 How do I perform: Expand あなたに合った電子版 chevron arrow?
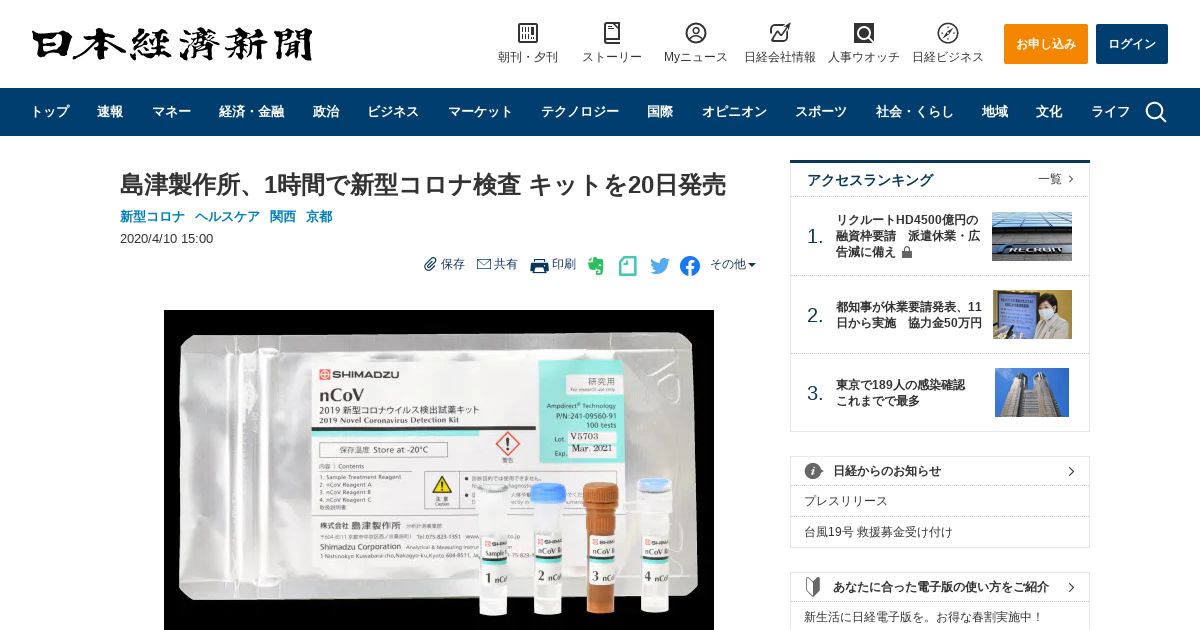tap(1071, 587)
